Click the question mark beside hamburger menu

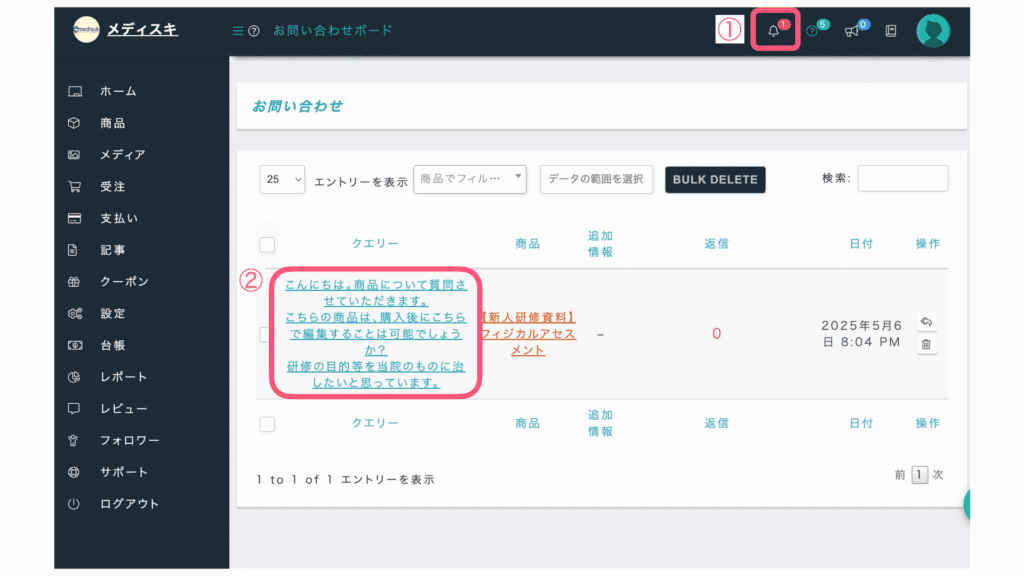click(x=254, y=31)
